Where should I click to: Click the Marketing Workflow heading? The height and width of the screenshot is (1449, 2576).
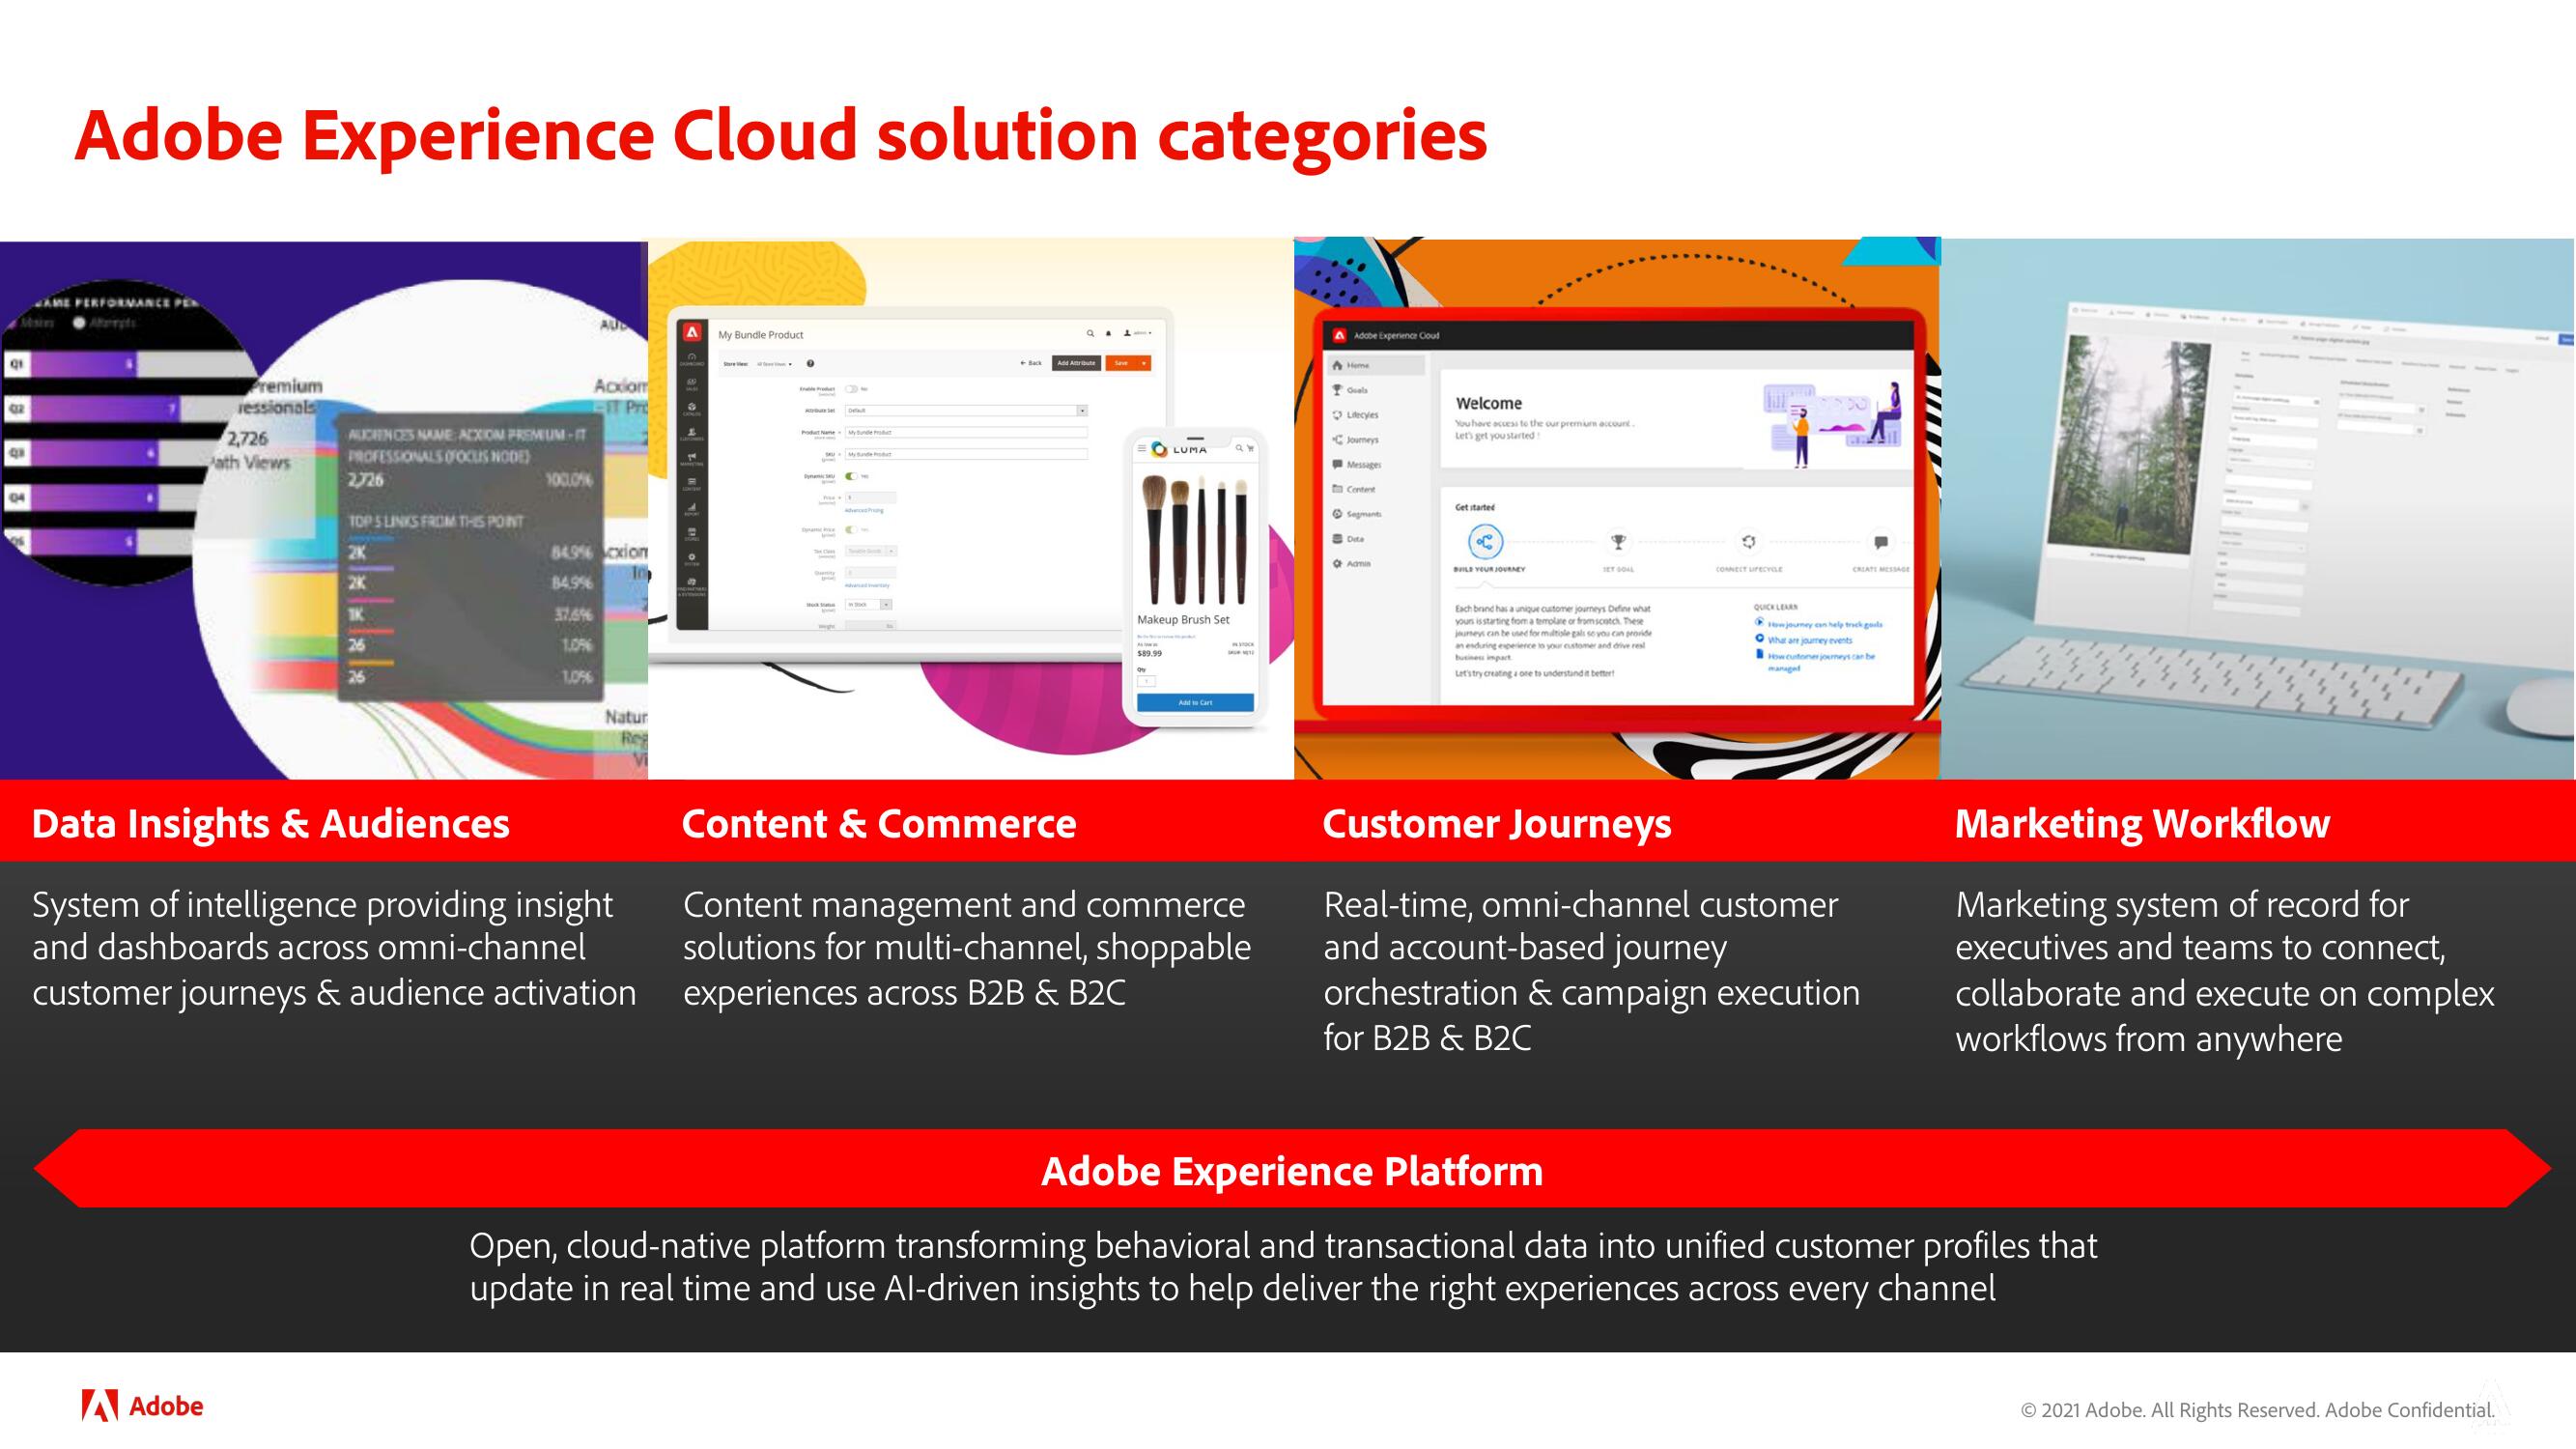(x=2142, y=823)
